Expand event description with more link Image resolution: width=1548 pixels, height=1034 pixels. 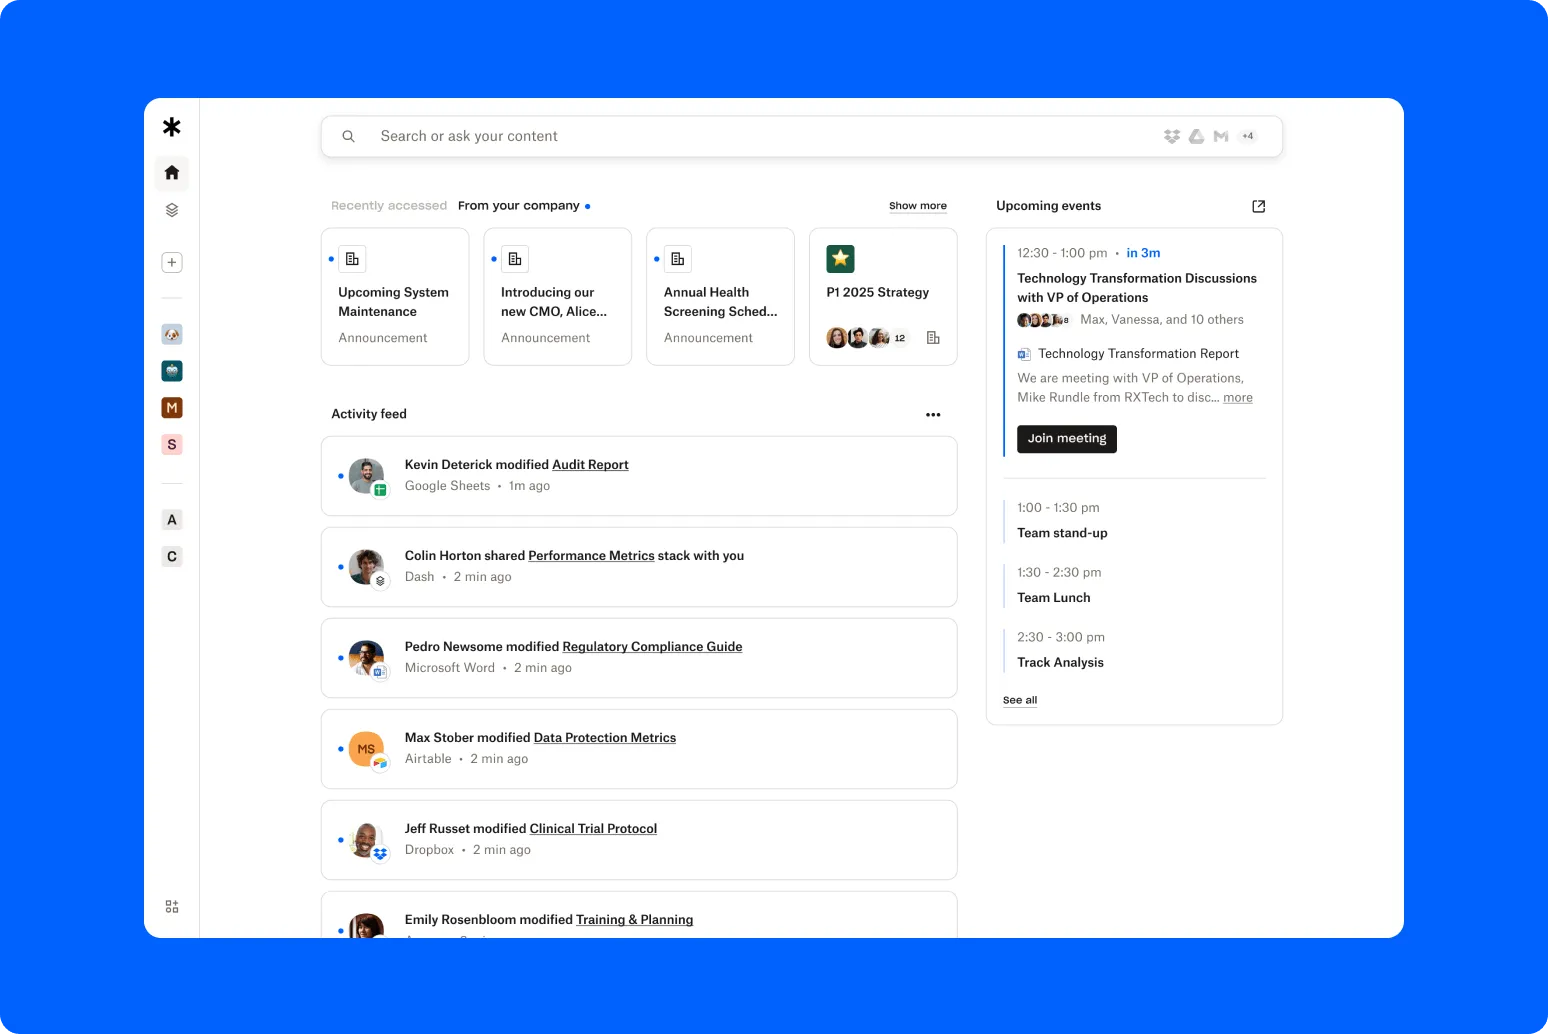click(x=1238, y=398)
